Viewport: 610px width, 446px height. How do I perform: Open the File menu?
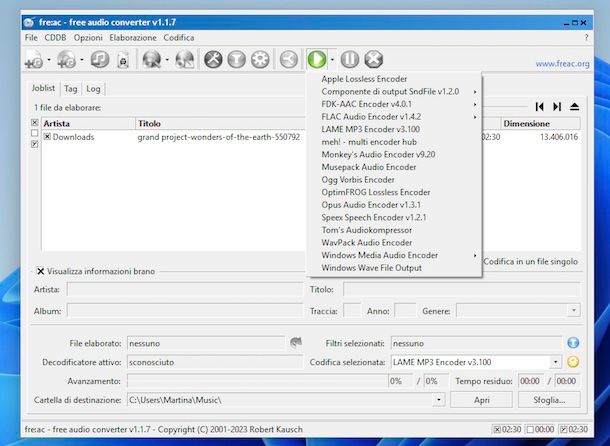tap(31, 38)
